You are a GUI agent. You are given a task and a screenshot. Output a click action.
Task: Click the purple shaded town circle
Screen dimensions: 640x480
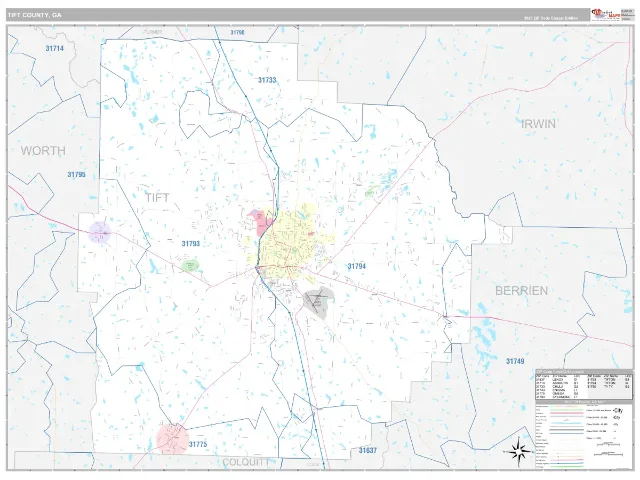(x=100, y=232)
